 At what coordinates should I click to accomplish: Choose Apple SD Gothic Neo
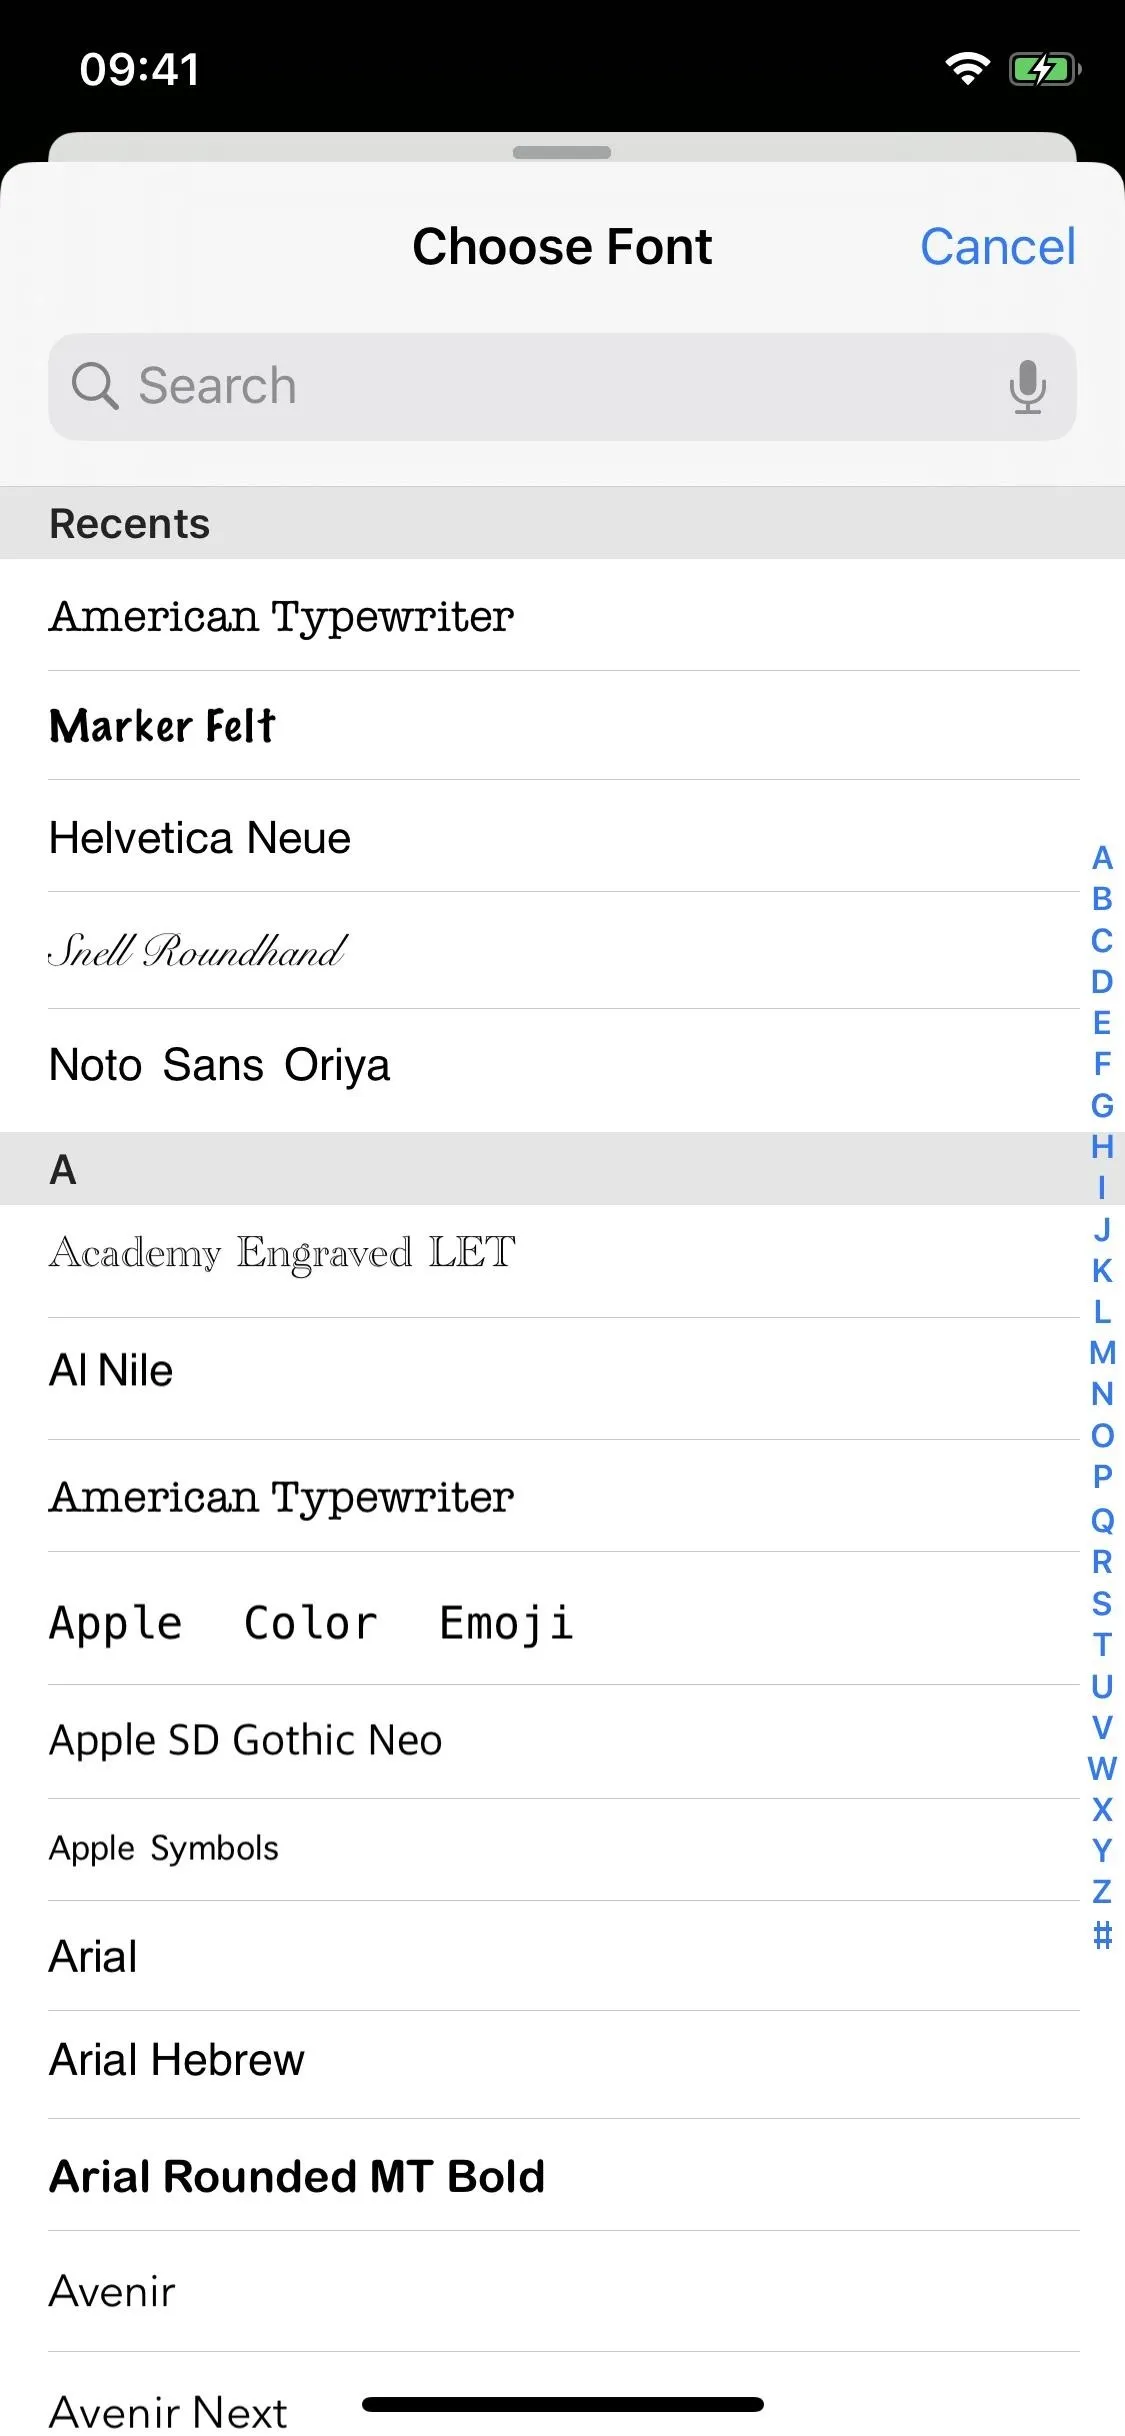pos(245,1741)
